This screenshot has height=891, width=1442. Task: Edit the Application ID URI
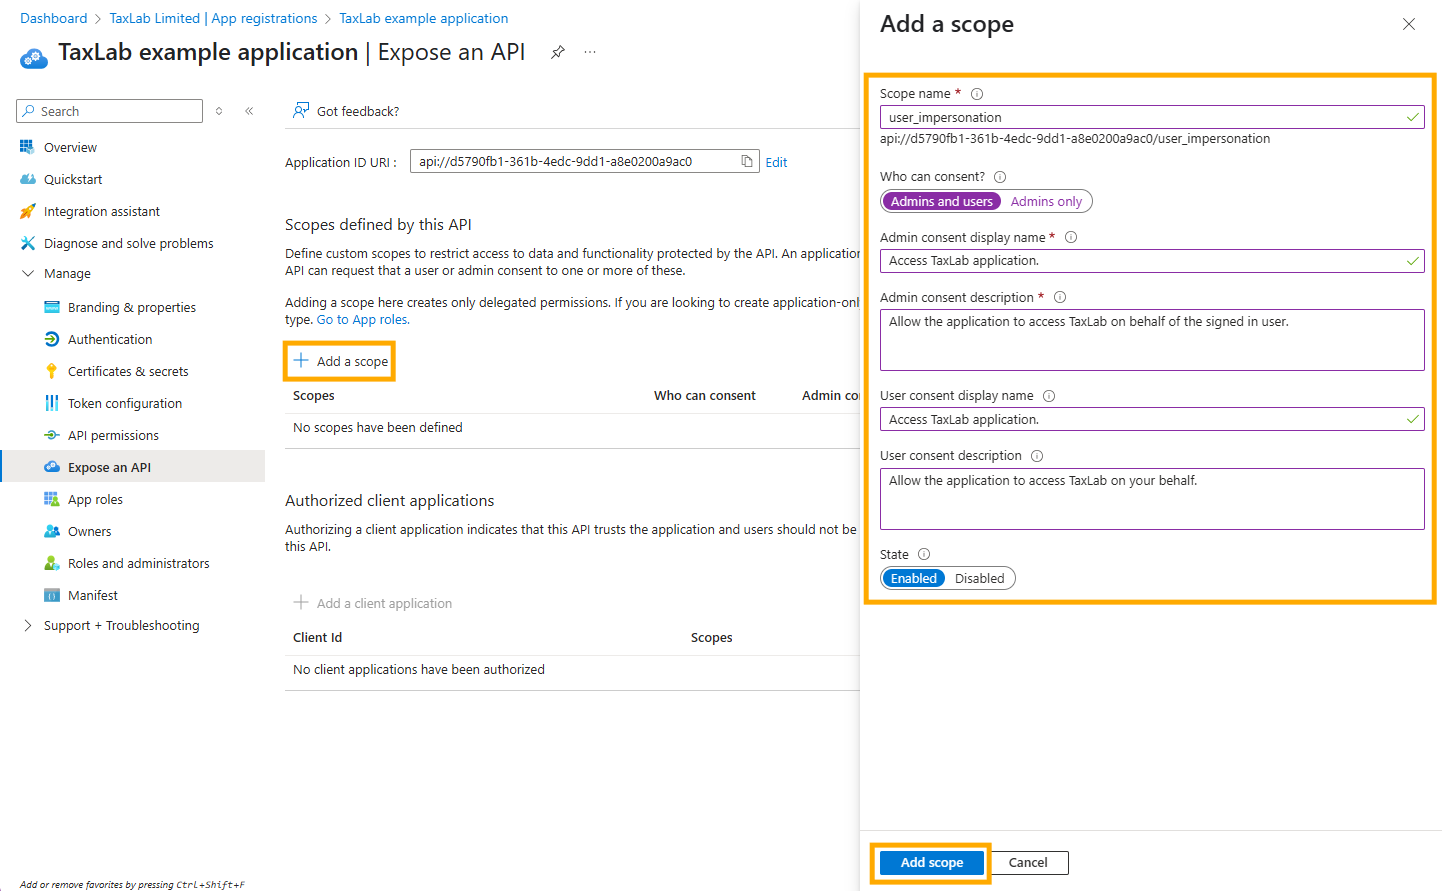[776, 162]
